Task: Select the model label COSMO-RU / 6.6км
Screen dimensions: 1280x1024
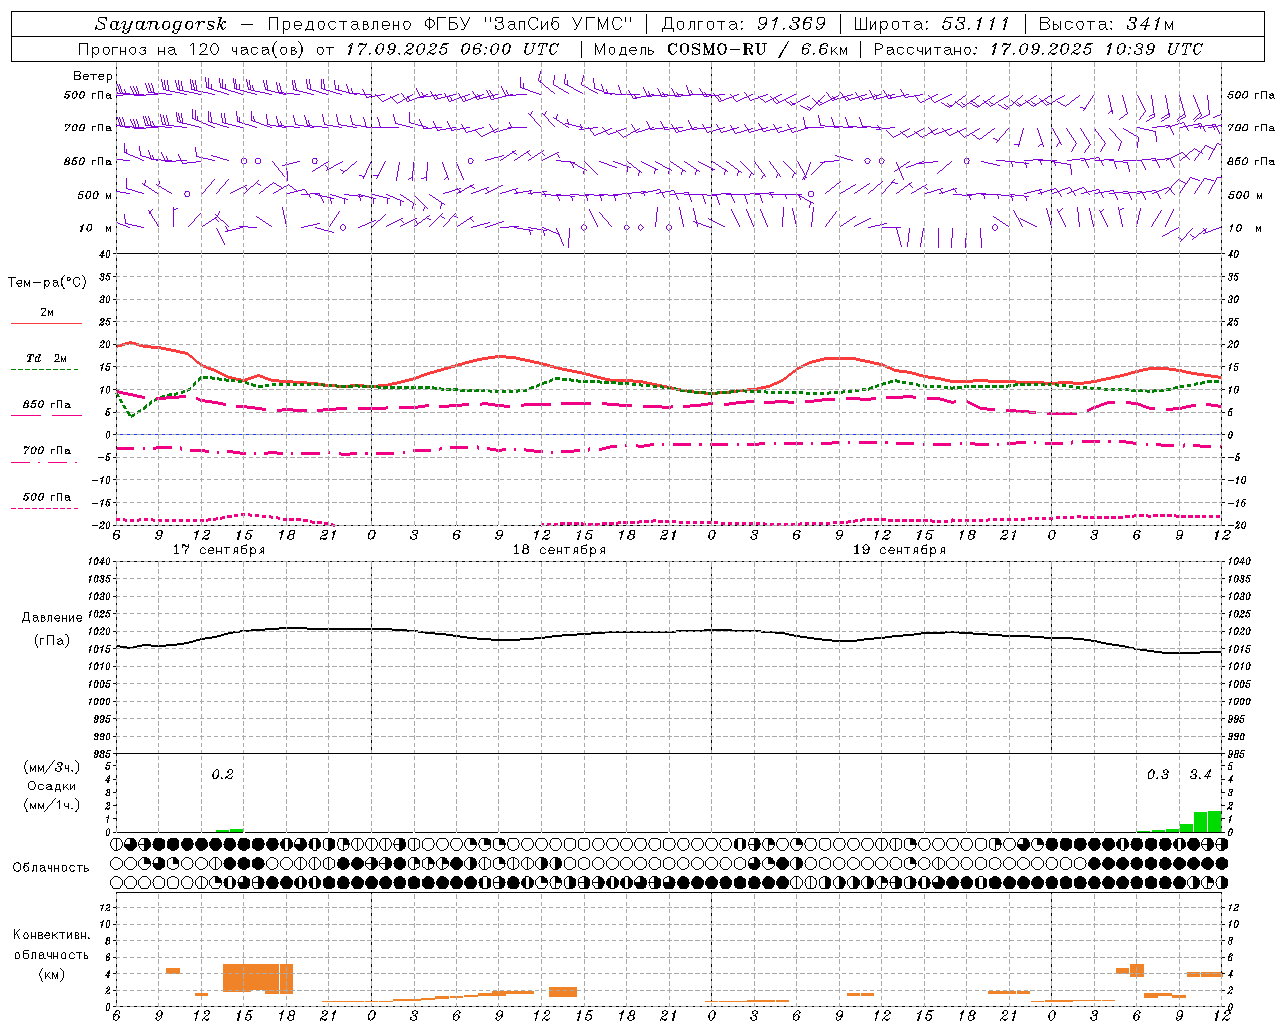Action: coord(757,49)
